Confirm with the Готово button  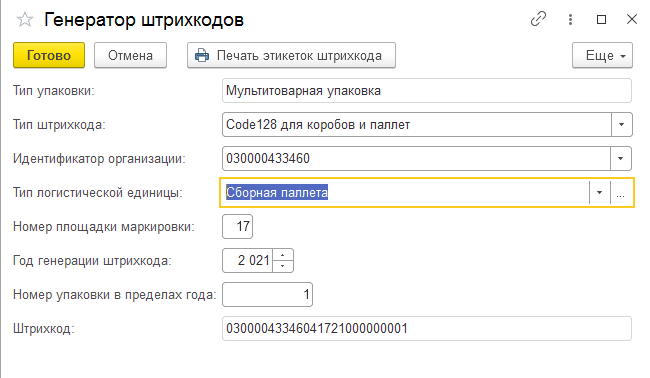pos(49,55)
